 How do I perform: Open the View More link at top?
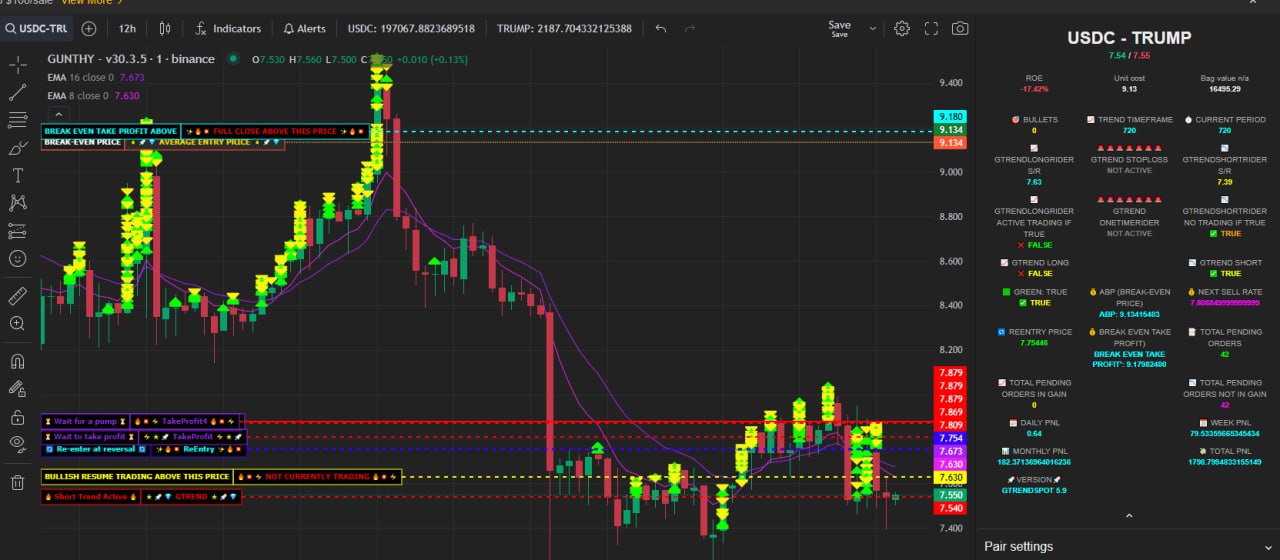coord(87,3)
